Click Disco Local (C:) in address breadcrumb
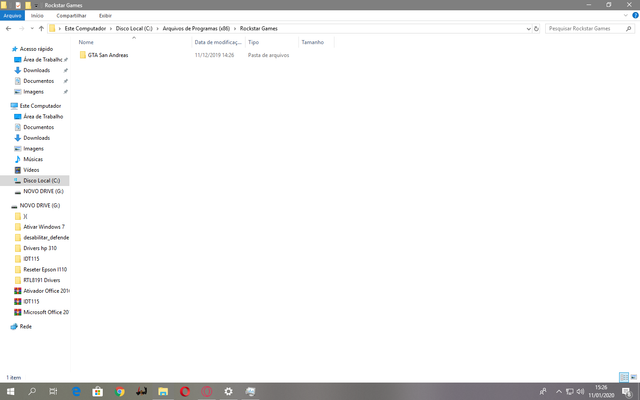This screenshot has width=640, height=400. coord(134,29)
